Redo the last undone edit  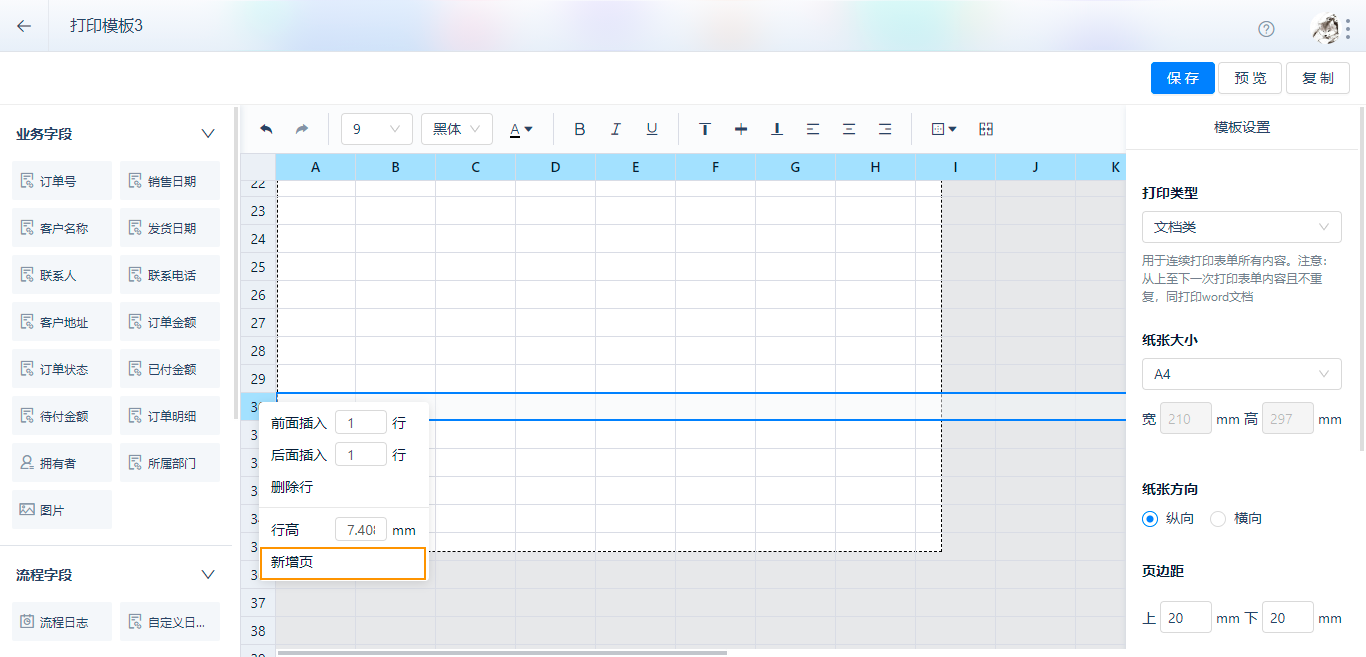(x=301, y=129)
